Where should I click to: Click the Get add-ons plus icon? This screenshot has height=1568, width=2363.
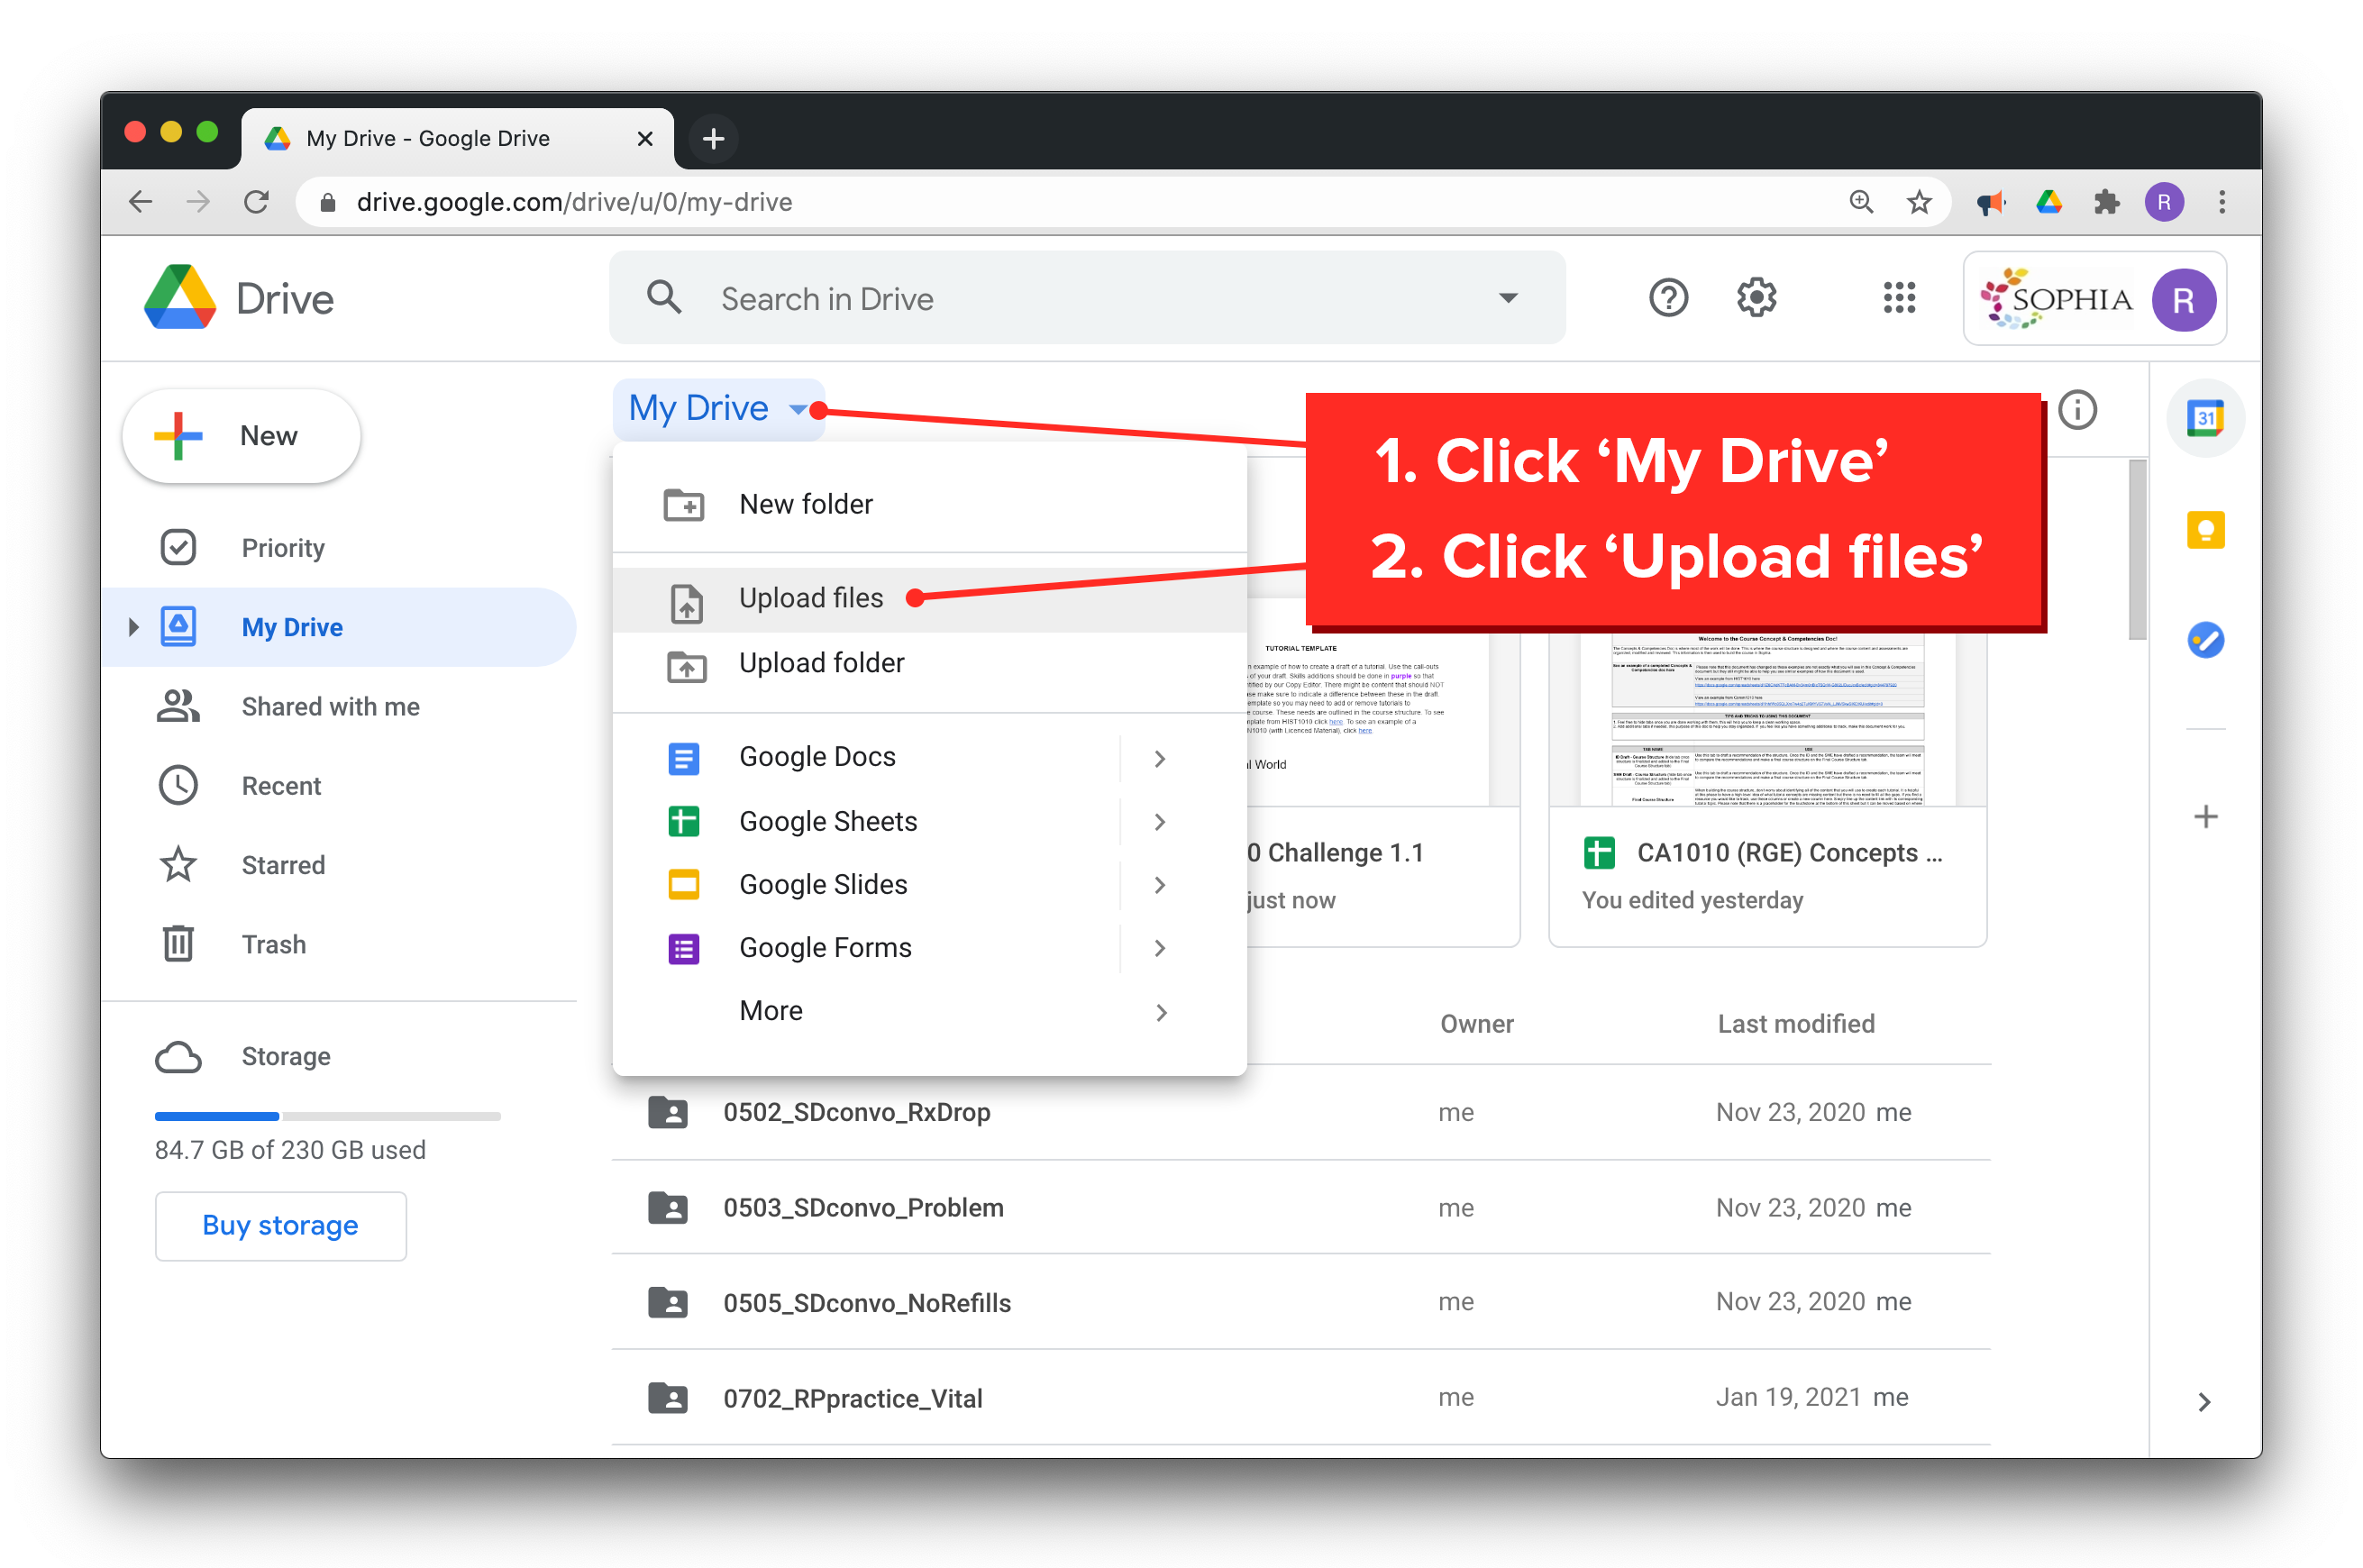2205,817
